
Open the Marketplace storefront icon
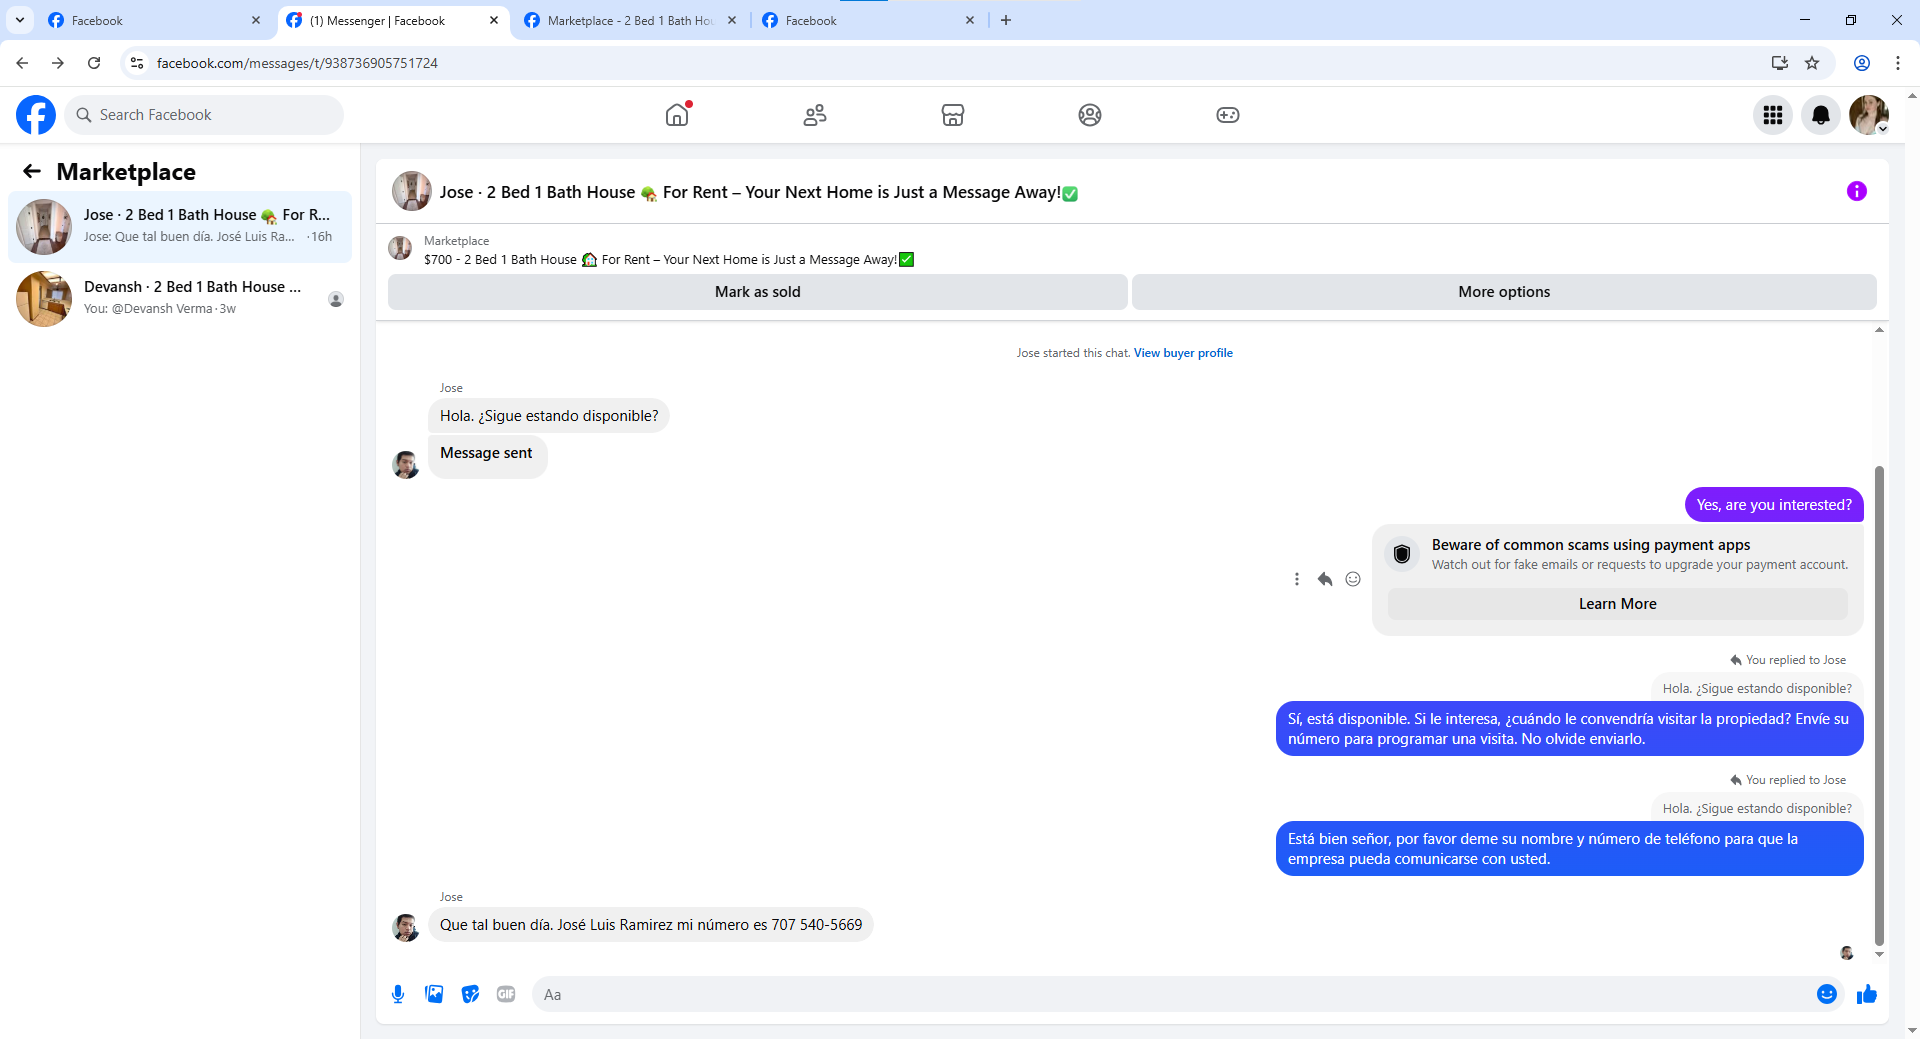[x=953, y=115]
